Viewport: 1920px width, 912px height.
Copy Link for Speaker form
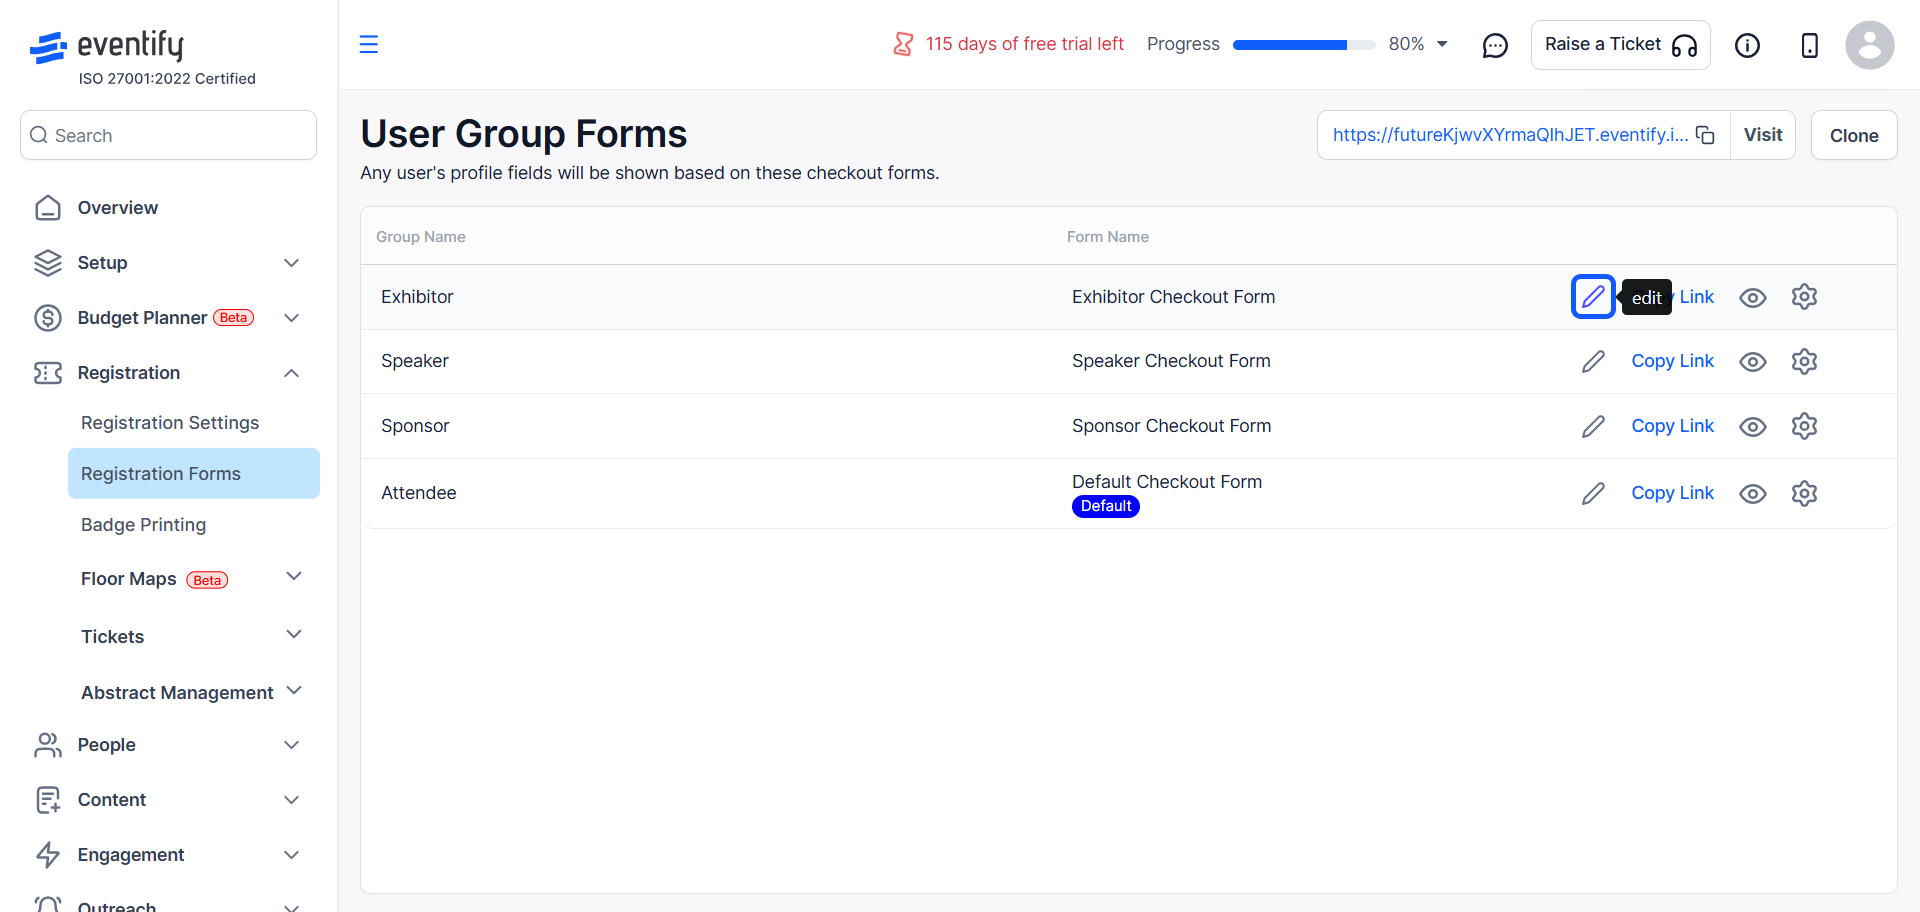click(x=1672, y=361)
